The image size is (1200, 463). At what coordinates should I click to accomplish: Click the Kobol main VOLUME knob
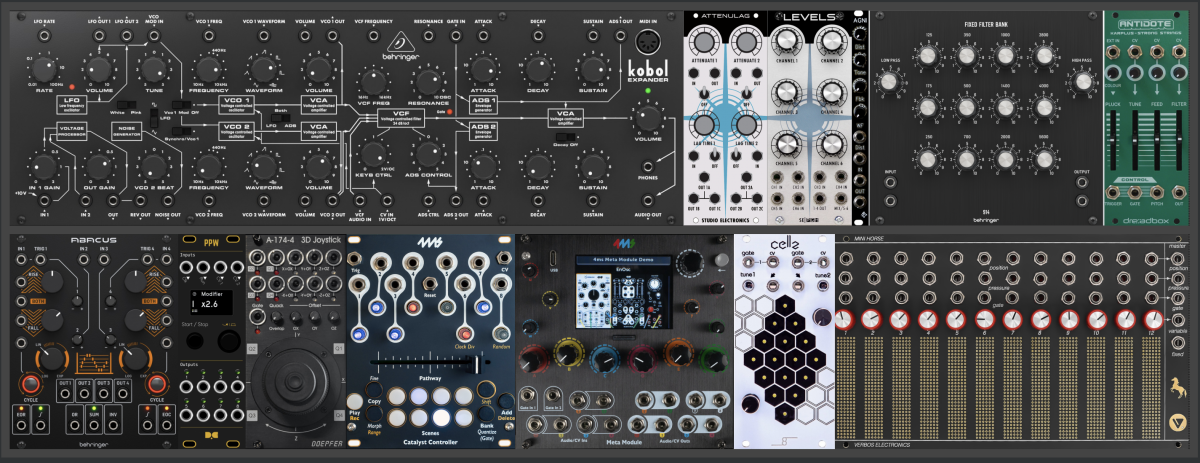(647, 119)
